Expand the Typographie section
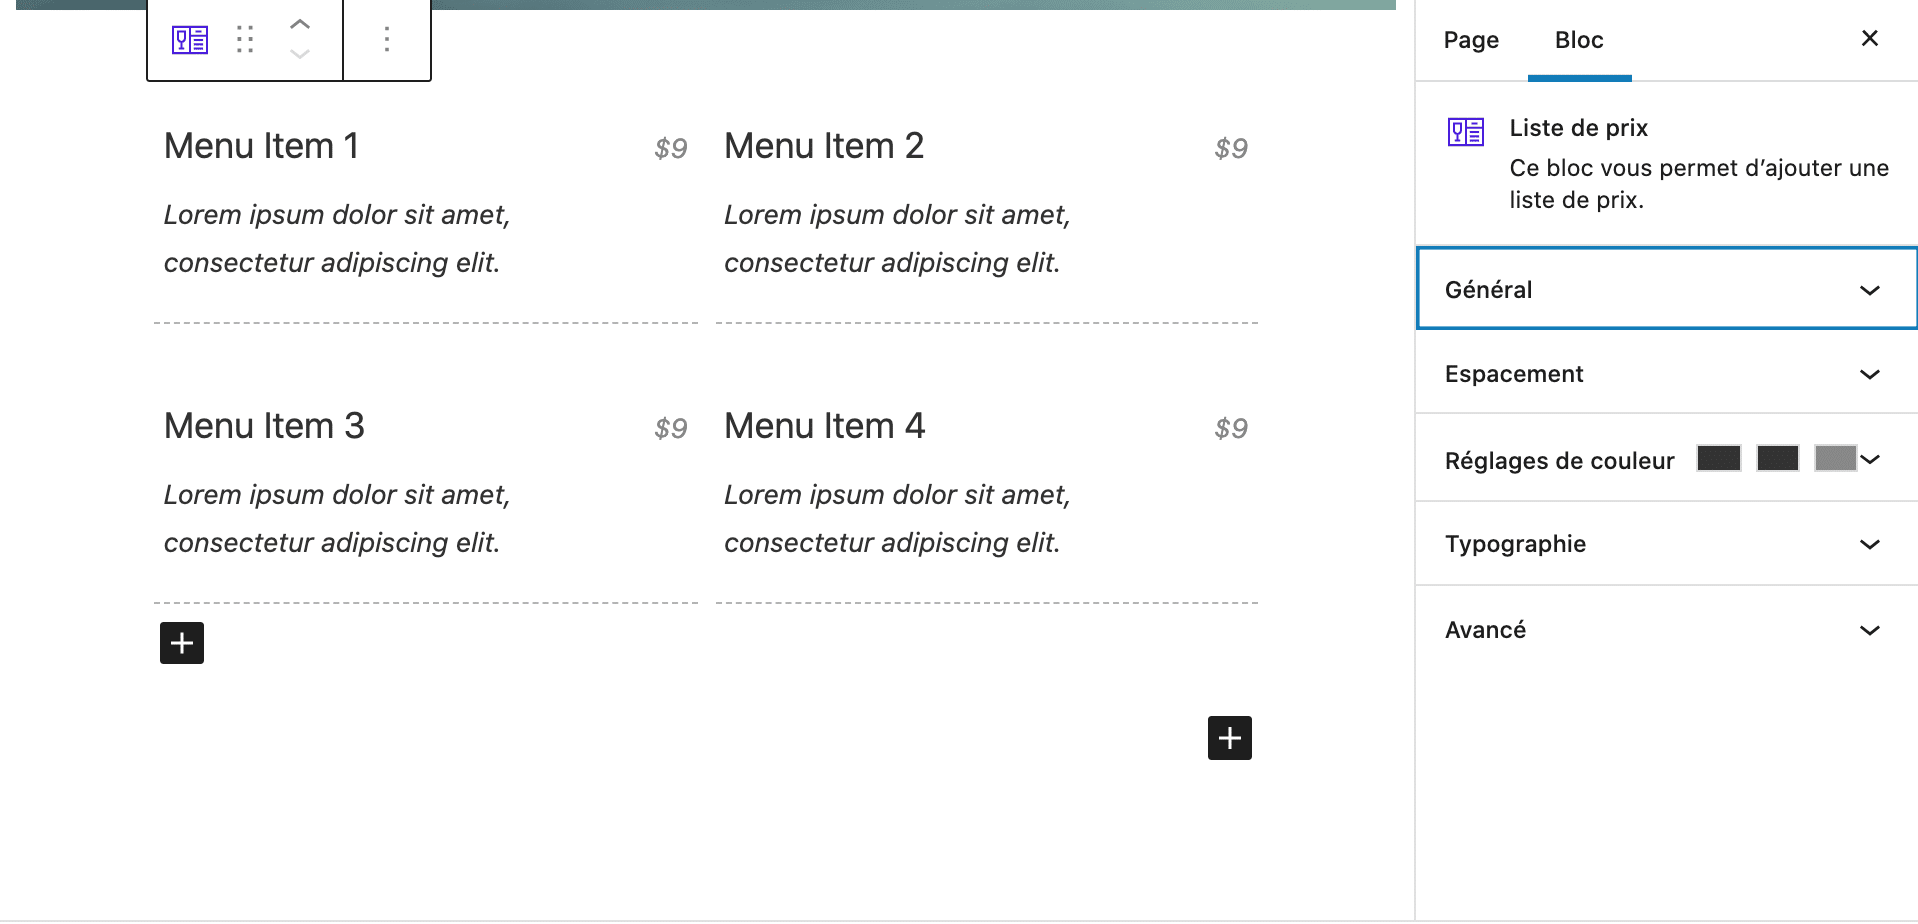The image size is (1918, 924). [x=1666, y=544]
